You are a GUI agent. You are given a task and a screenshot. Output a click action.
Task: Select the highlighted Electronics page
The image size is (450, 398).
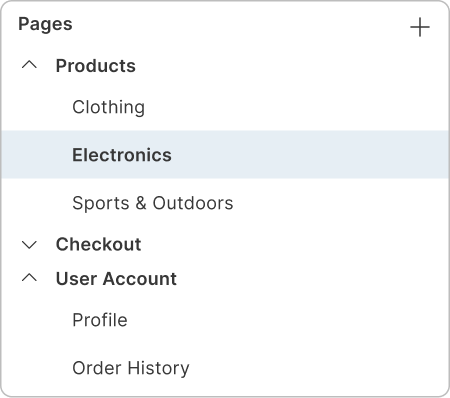pyautogui.click(x=122, y=155)
